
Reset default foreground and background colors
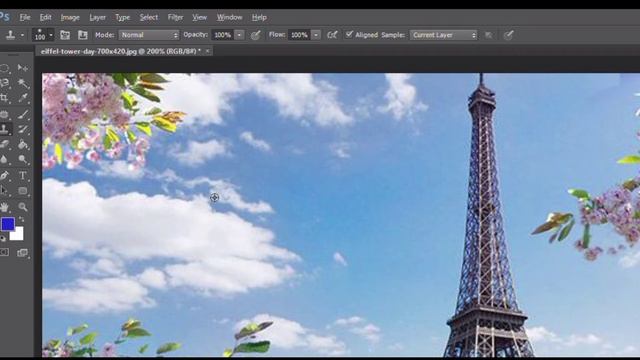[x=3, y=238]
